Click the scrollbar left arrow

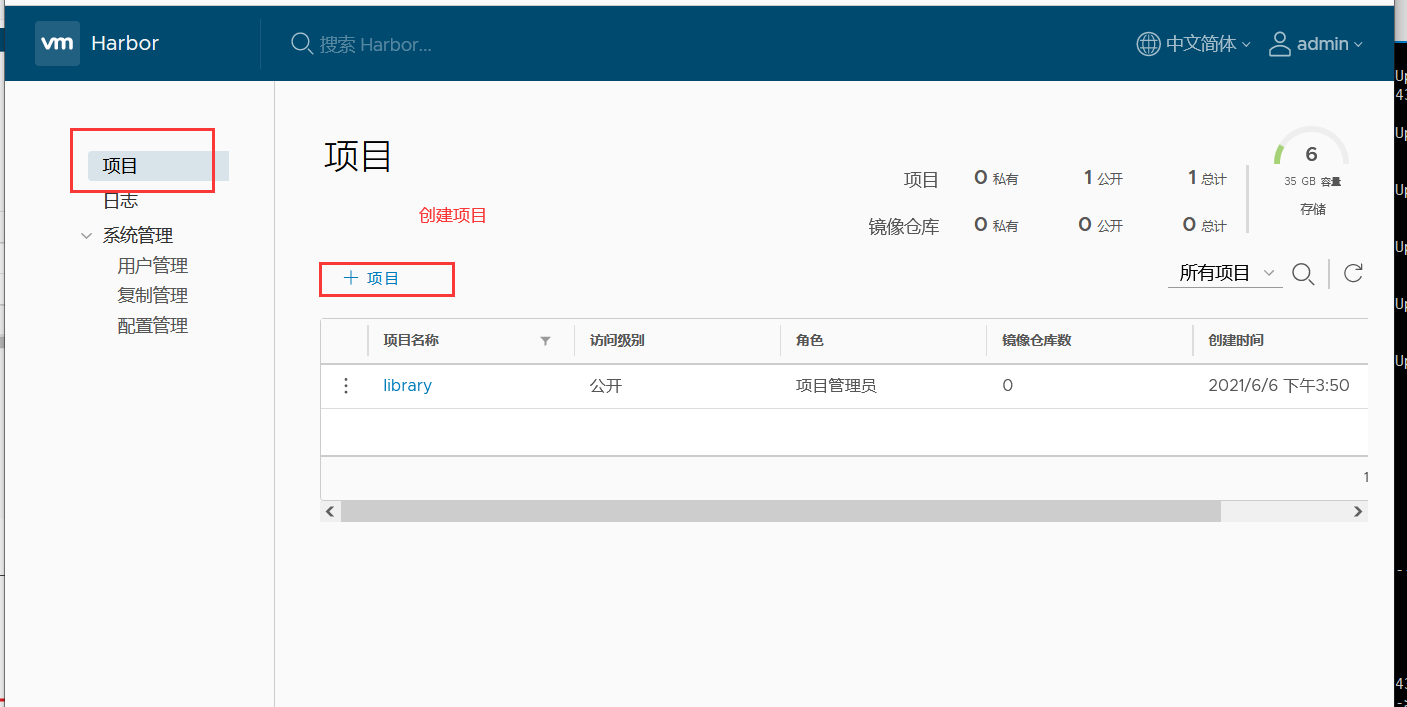click(x=331, y=511)
